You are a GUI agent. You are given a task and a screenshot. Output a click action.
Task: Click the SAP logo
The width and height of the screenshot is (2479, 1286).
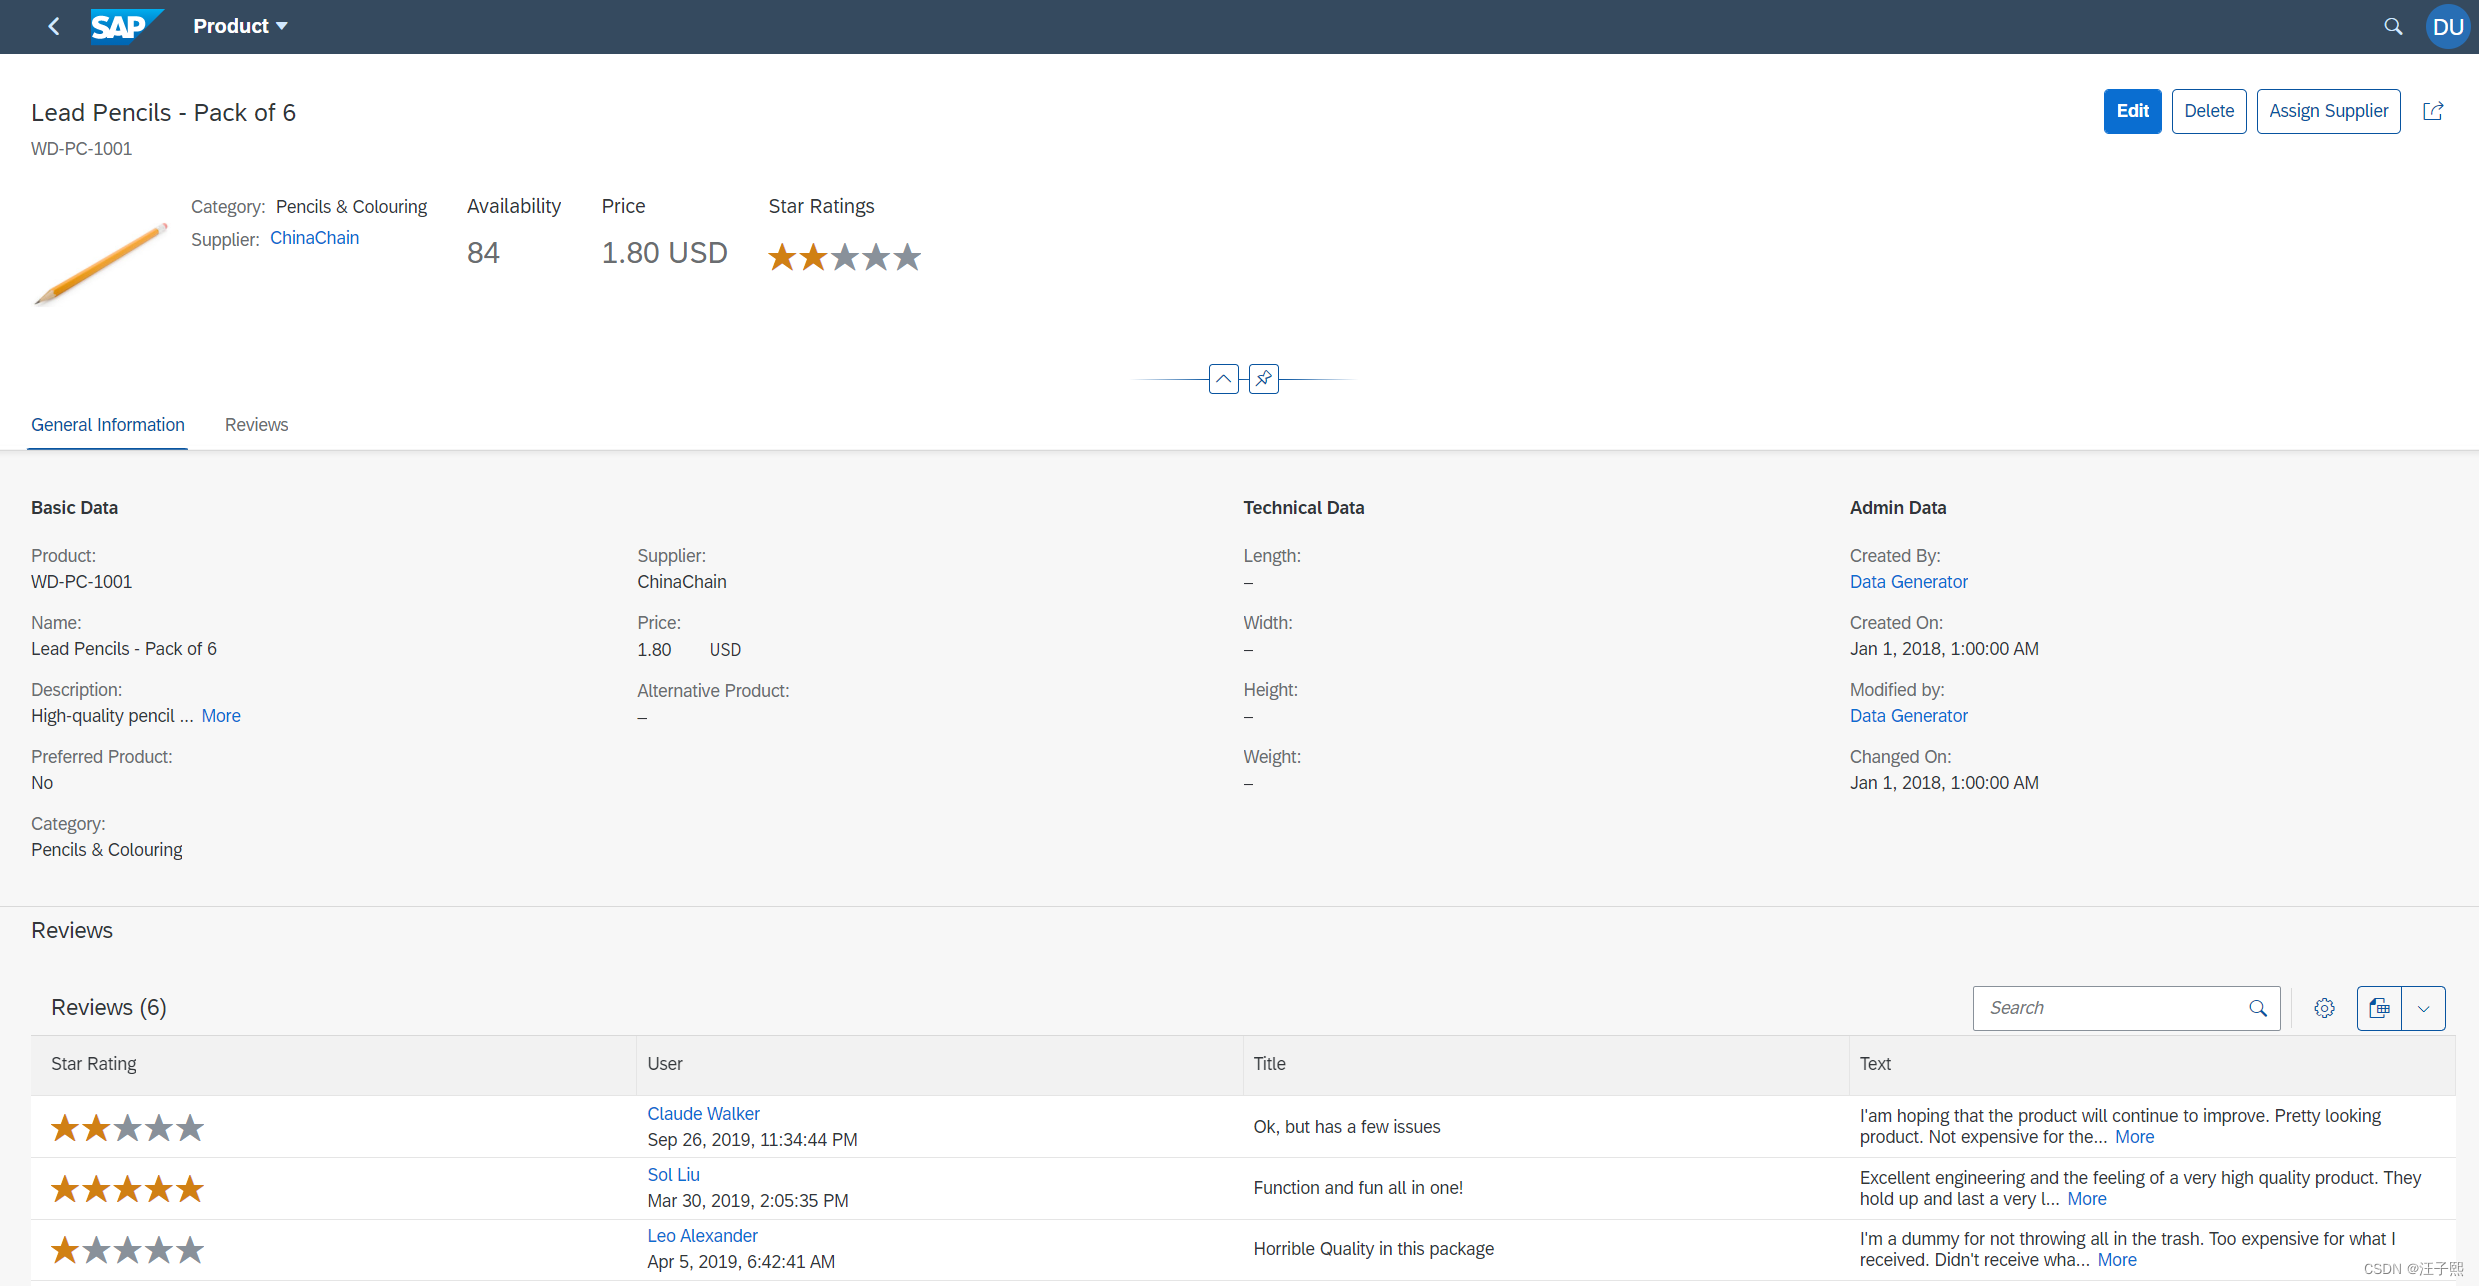pos(124,26)
